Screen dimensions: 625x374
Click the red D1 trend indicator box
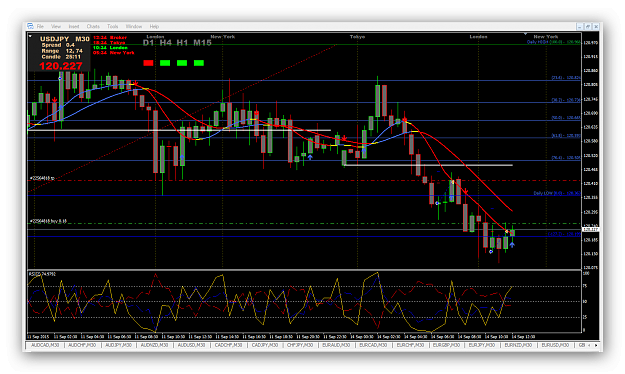pos(148,63)
